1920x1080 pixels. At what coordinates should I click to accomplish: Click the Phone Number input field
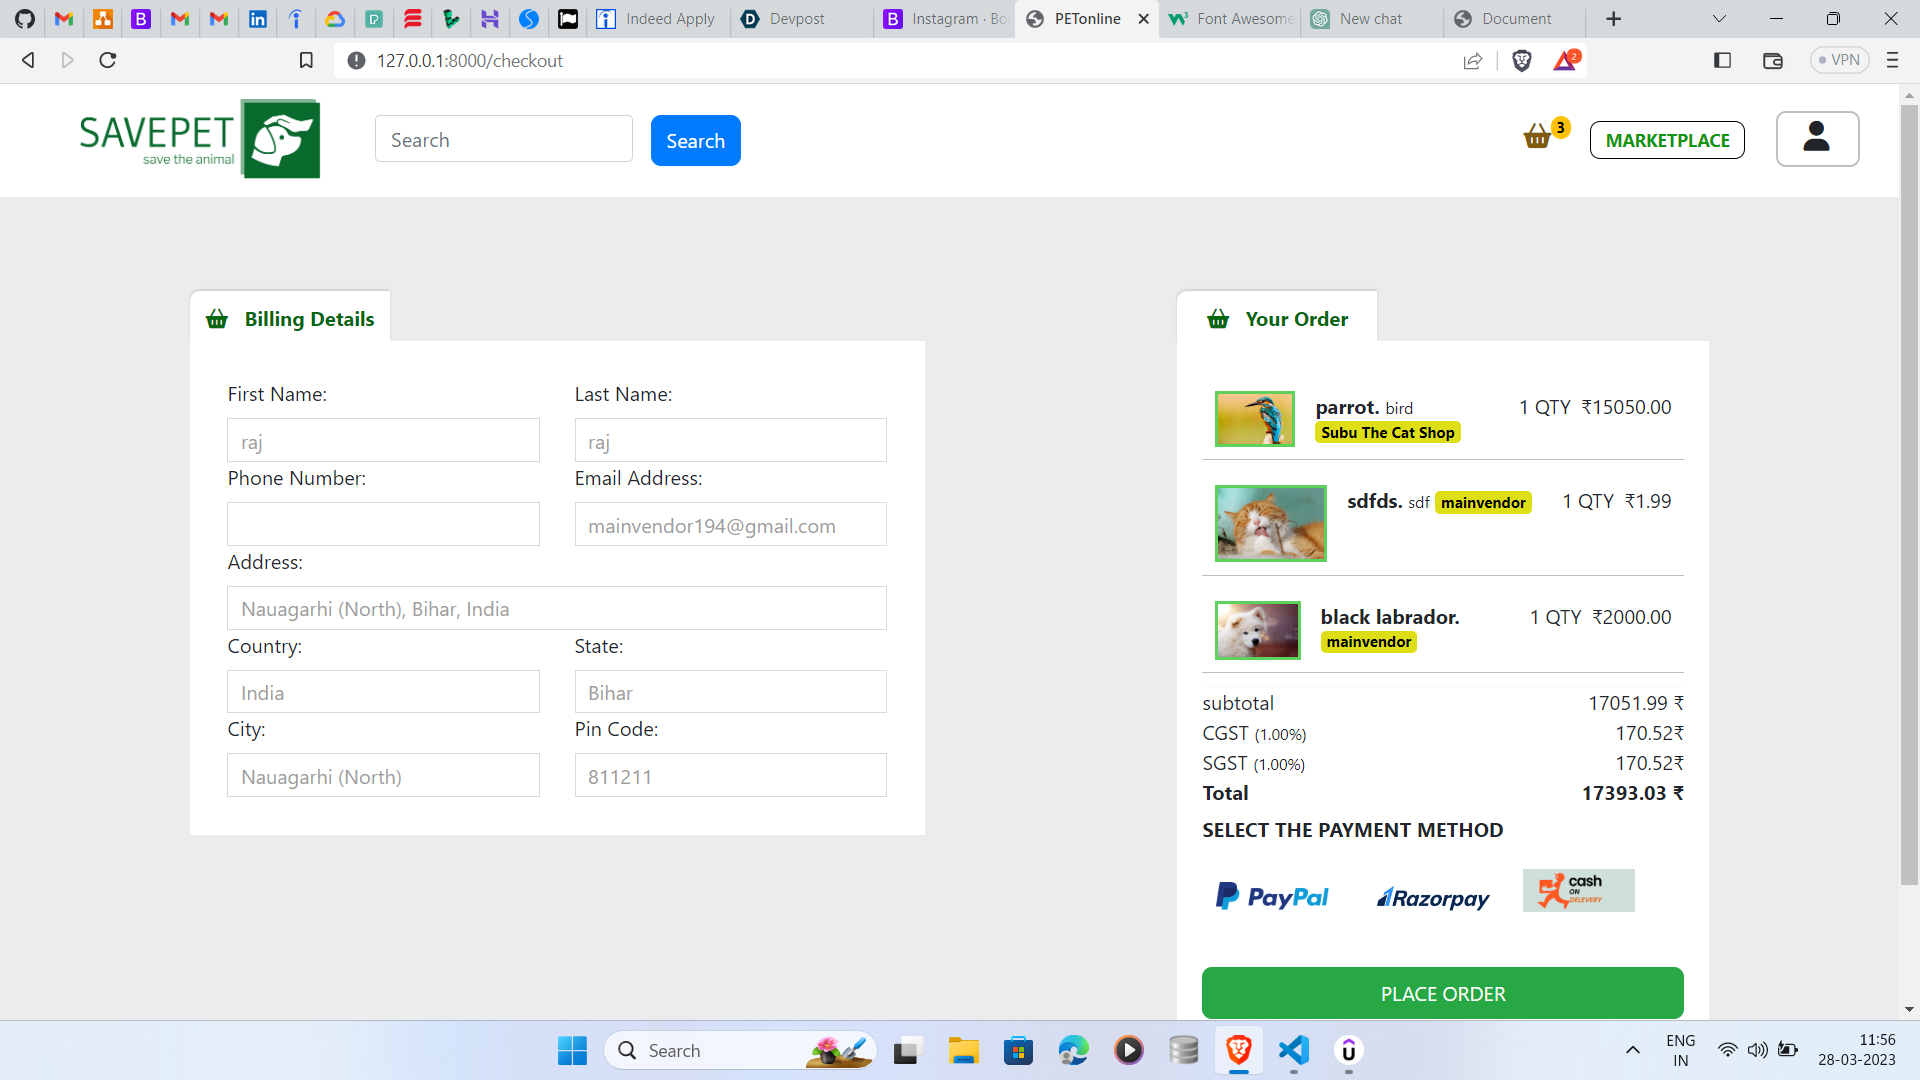[383, 523]
